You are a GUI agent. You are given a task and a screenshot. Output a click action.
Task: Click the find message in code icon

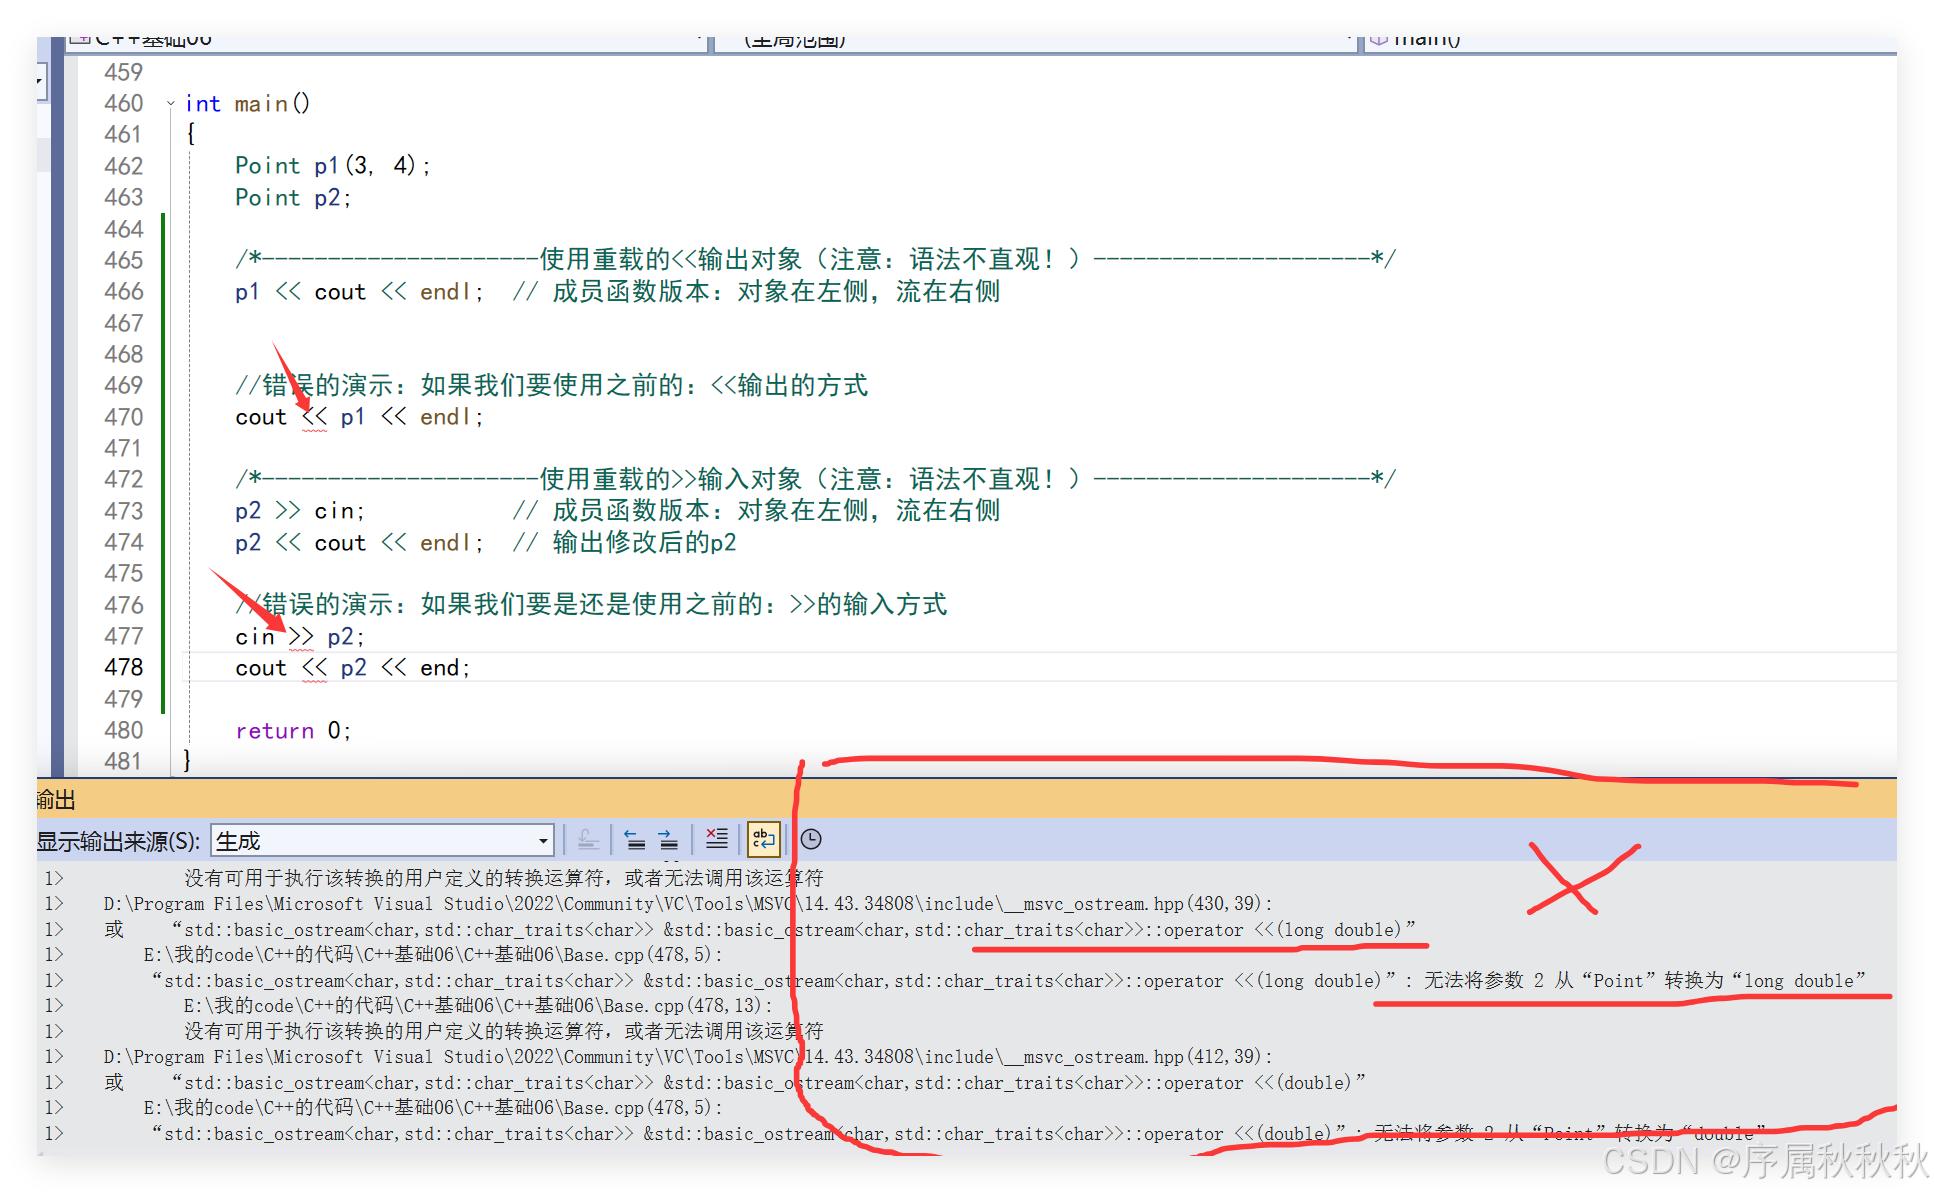(x=588, y=839)
